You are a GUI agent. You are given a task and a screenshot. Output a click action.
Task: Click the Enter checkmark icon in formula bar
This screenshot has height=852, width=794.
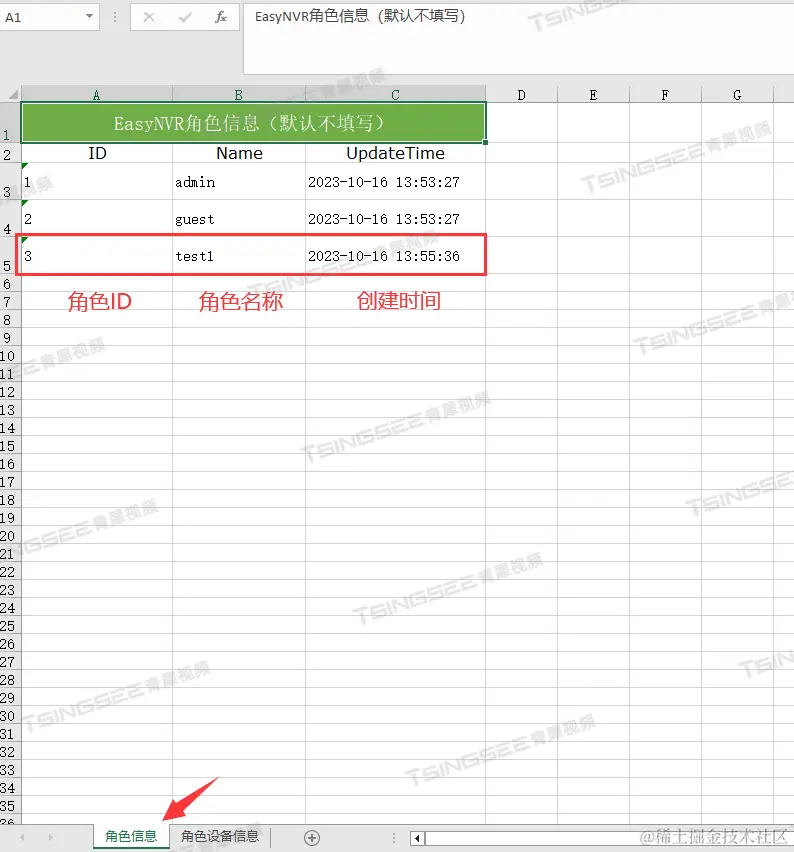[x=185, y=17]
